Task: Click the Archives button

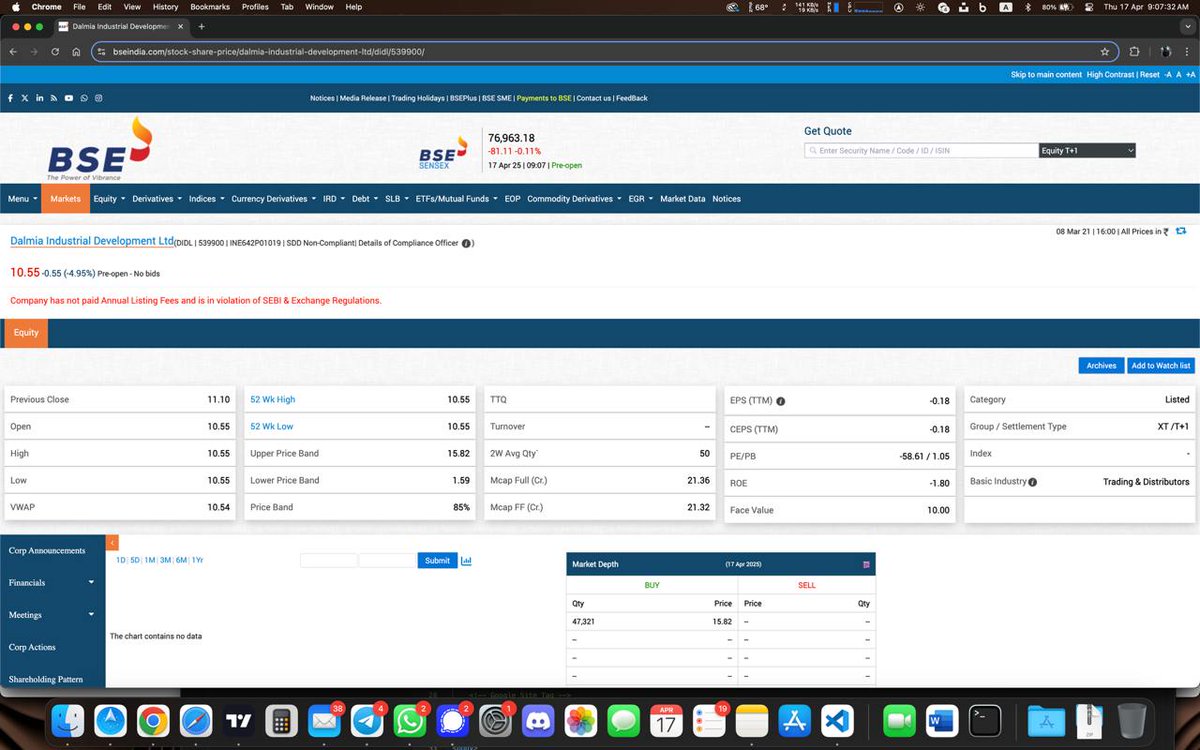Action: [1101, 366]
